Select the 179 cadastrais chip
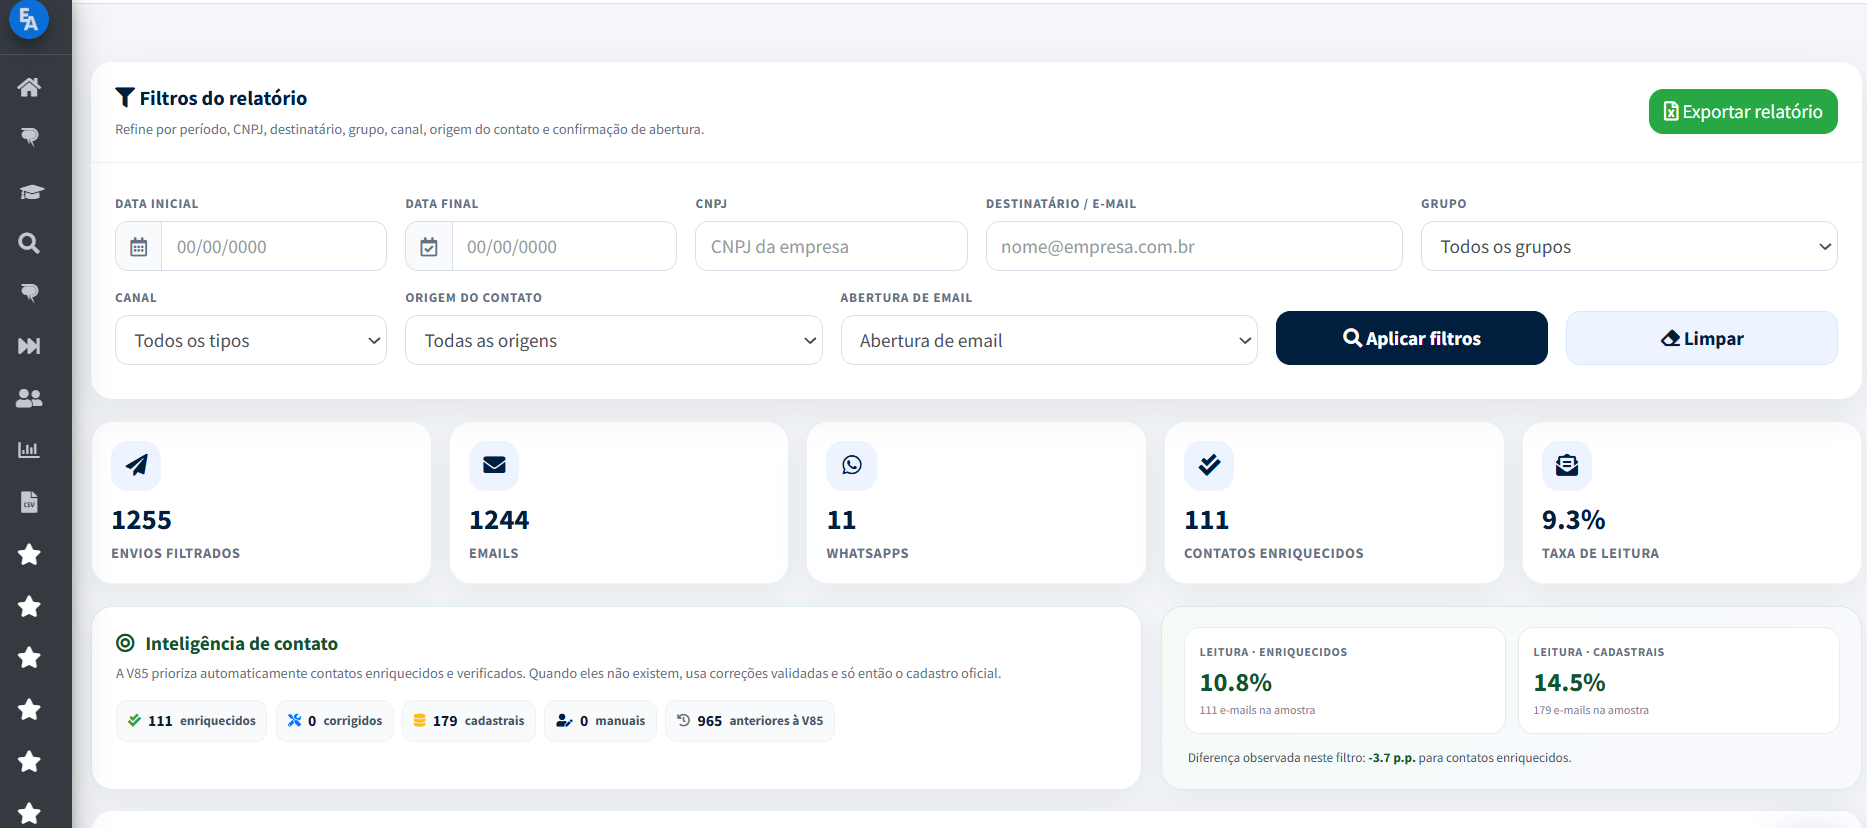 click(x=469, y=721)
